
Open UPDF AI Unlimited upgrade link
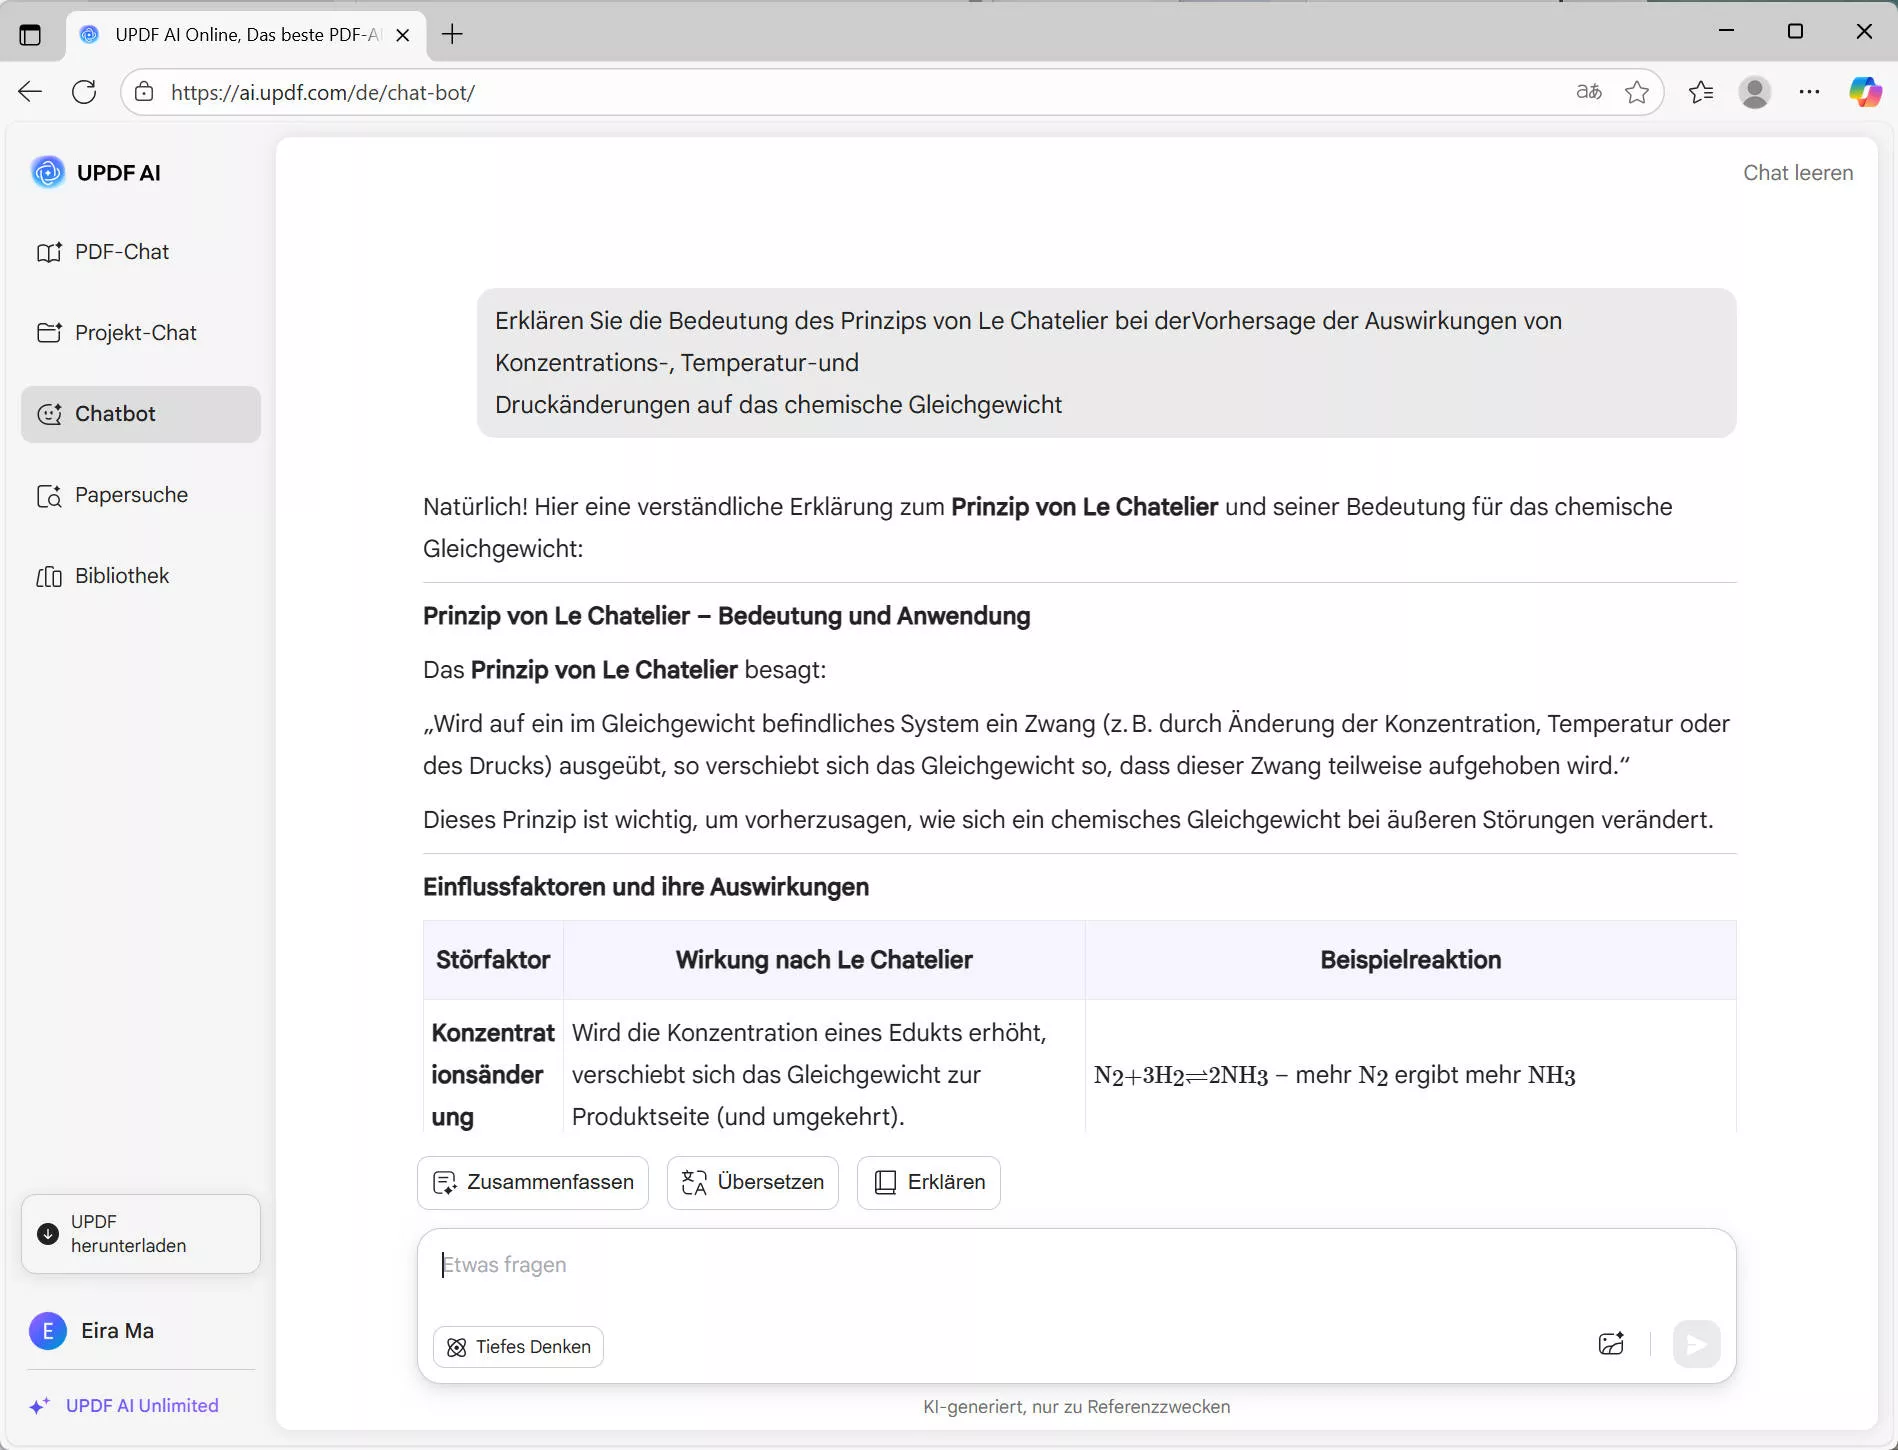pos(142,1404)
